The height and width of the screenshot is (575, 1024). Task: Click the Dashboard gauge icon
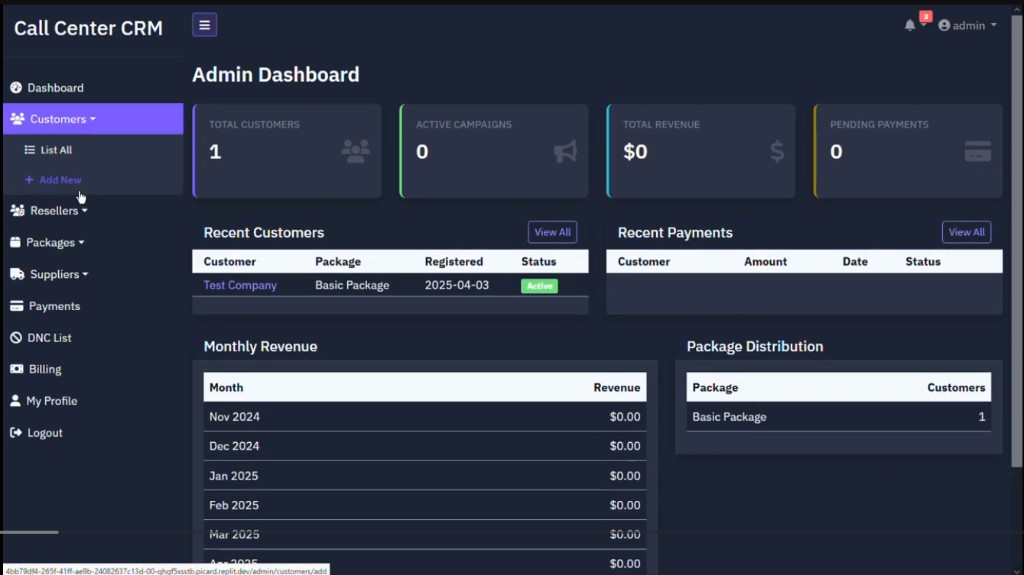pyautogui.click(x=16, y=88)
